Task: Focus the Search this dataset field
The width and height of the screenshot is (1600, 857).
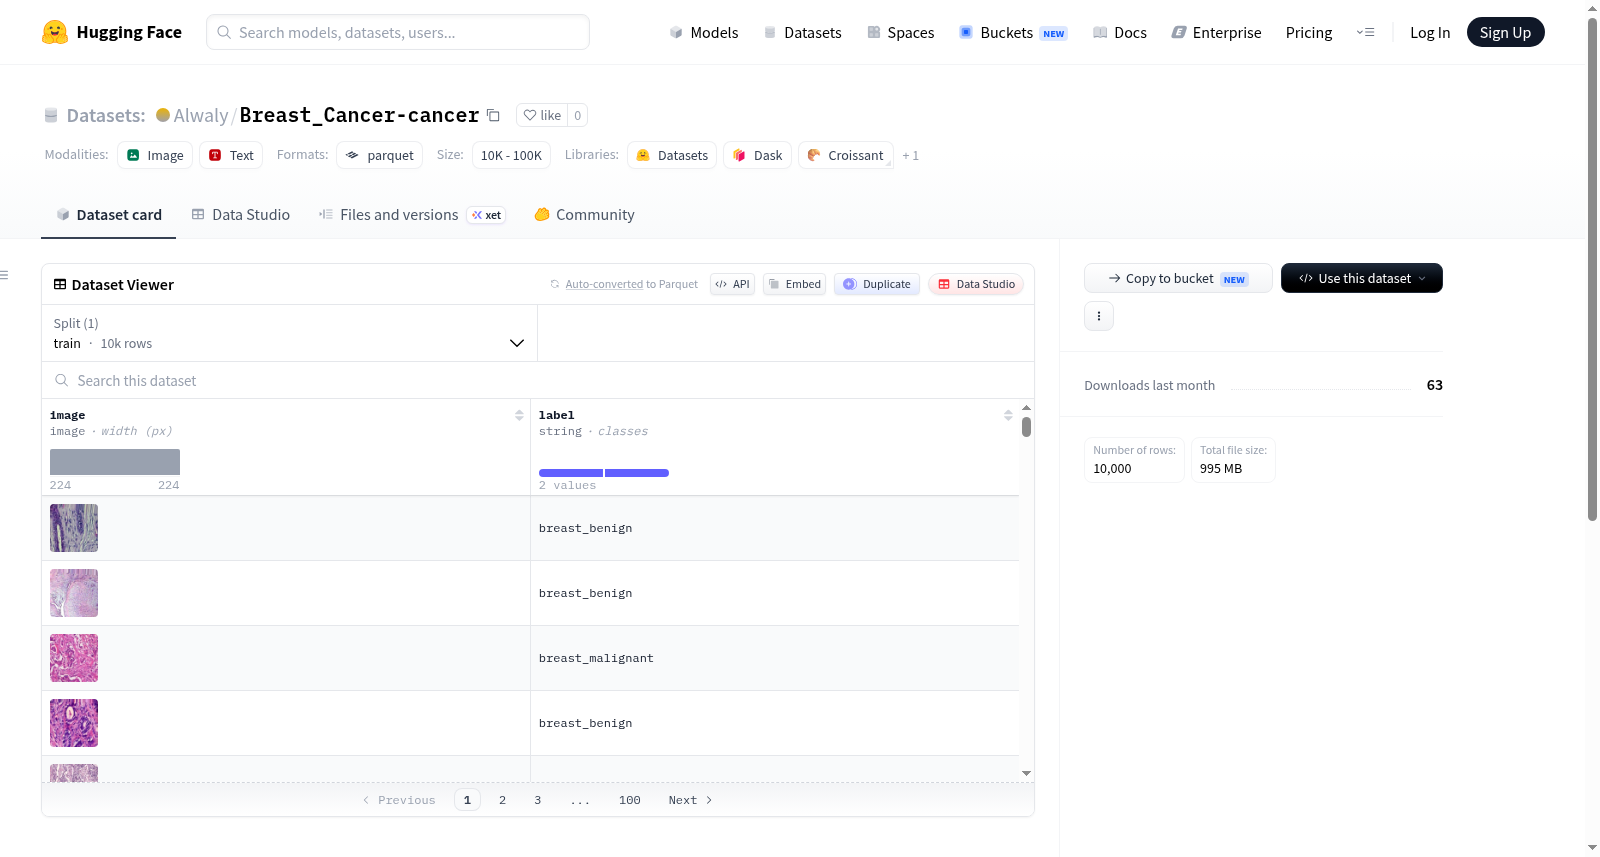Action: [x=538, y=380]
